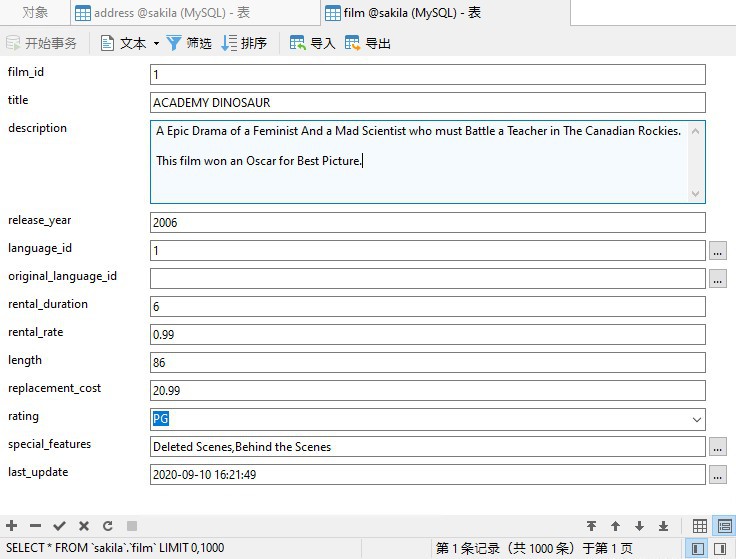Click 开始事务 to begin transaction

pos(41,43)
